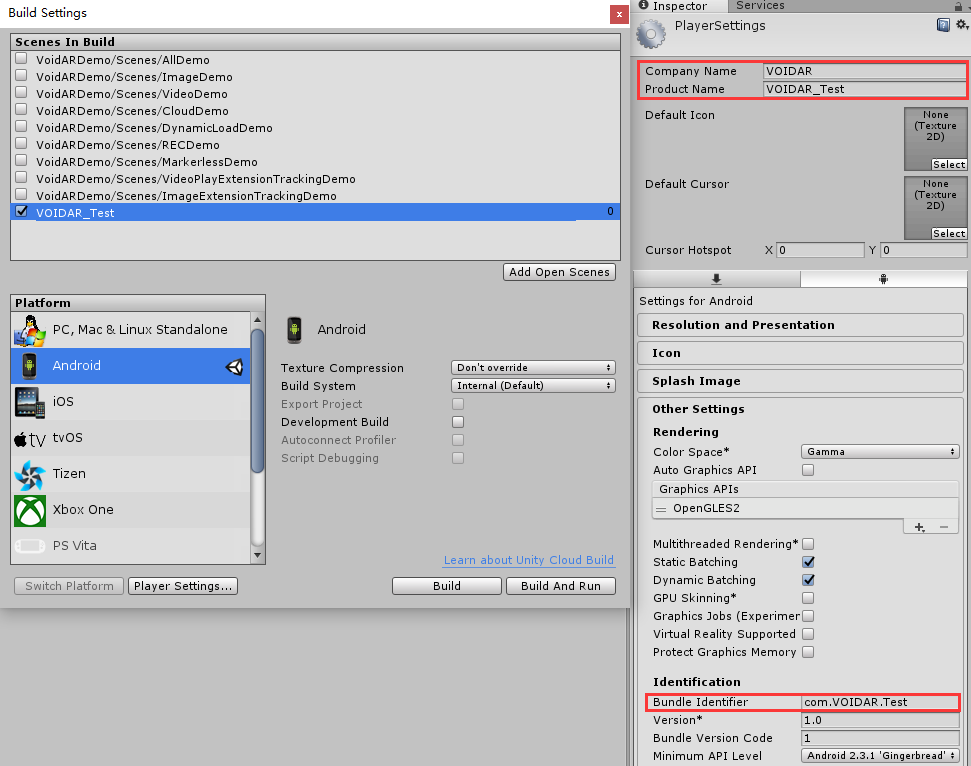
Task: Open Learn about Unity Cloud Build link
Action: [528, 560]
